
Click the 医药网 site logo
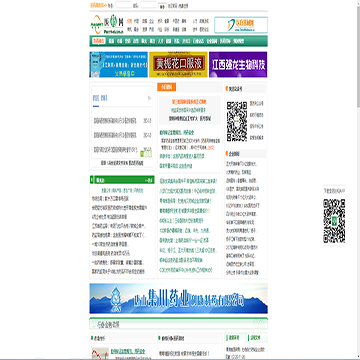coord(107,25)
